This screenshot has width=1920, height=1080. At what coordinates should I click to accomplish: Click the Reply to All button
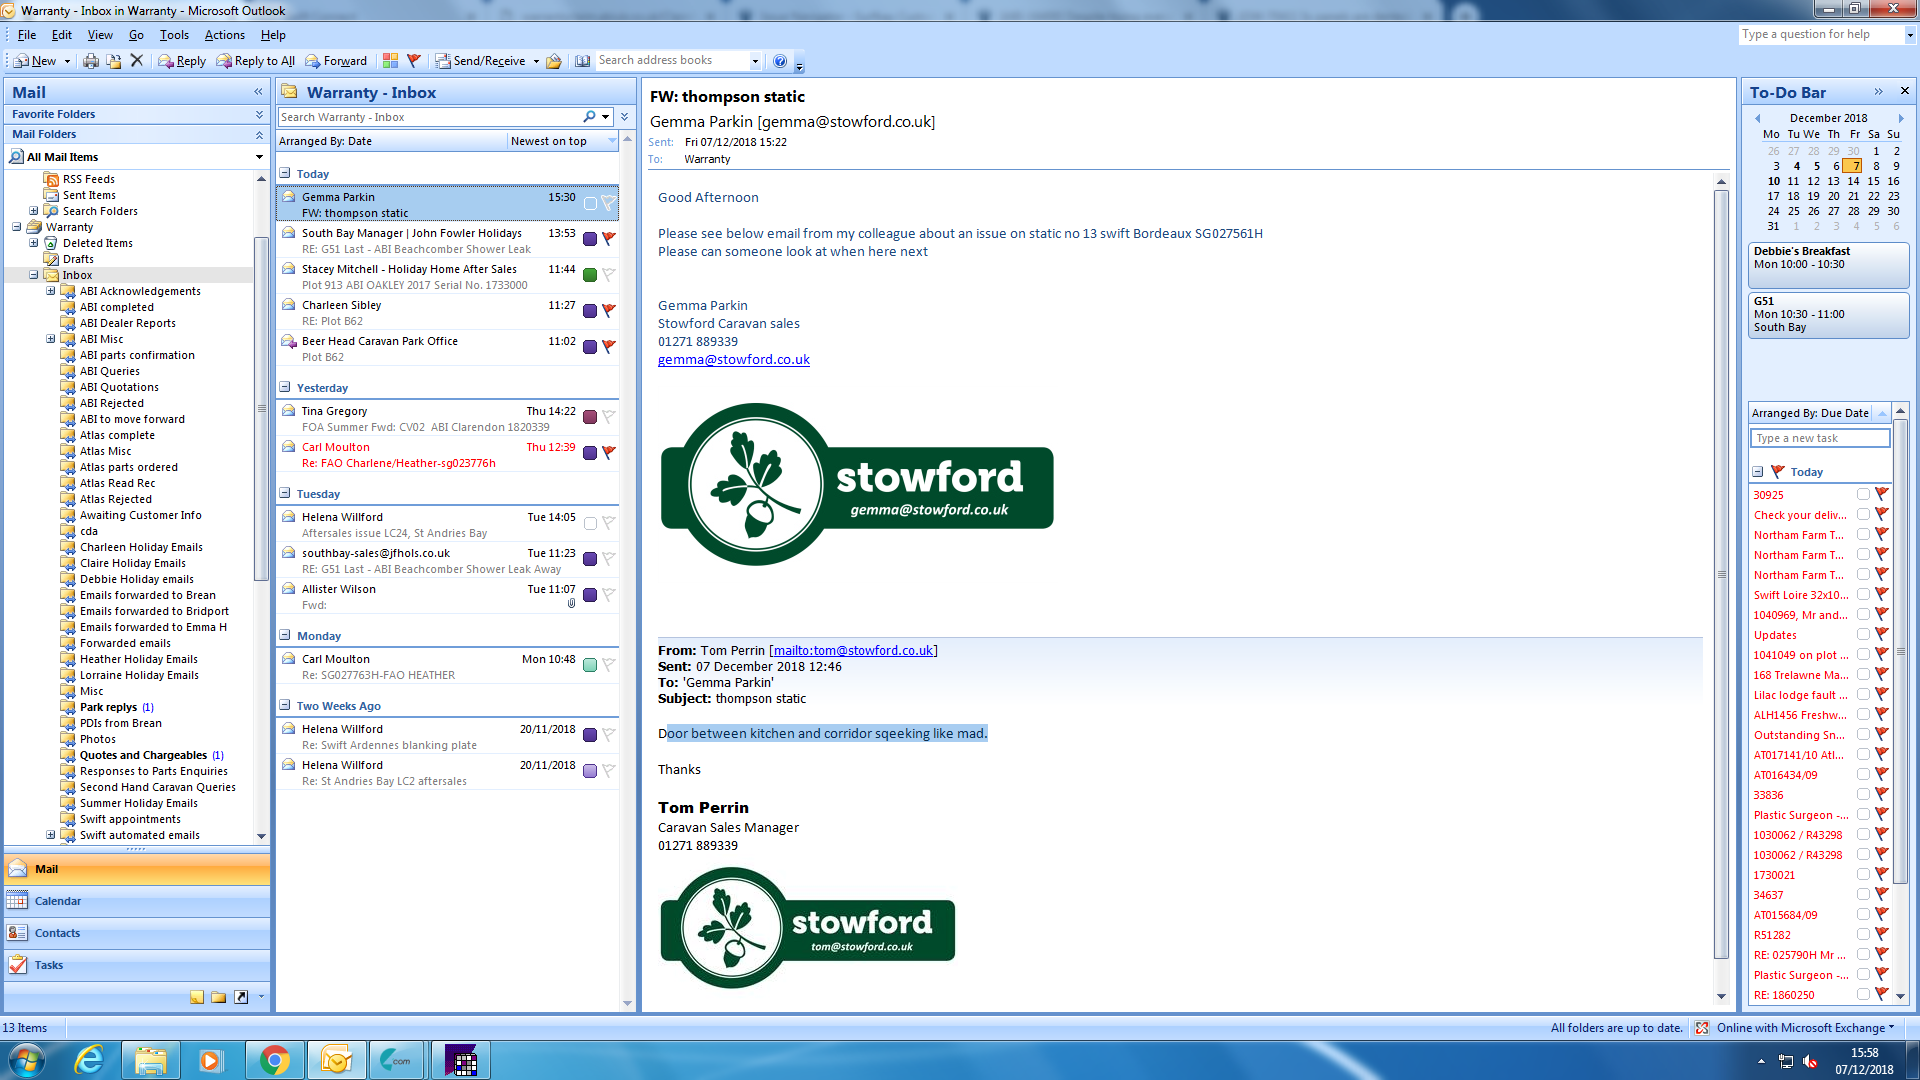click(255, 61)
